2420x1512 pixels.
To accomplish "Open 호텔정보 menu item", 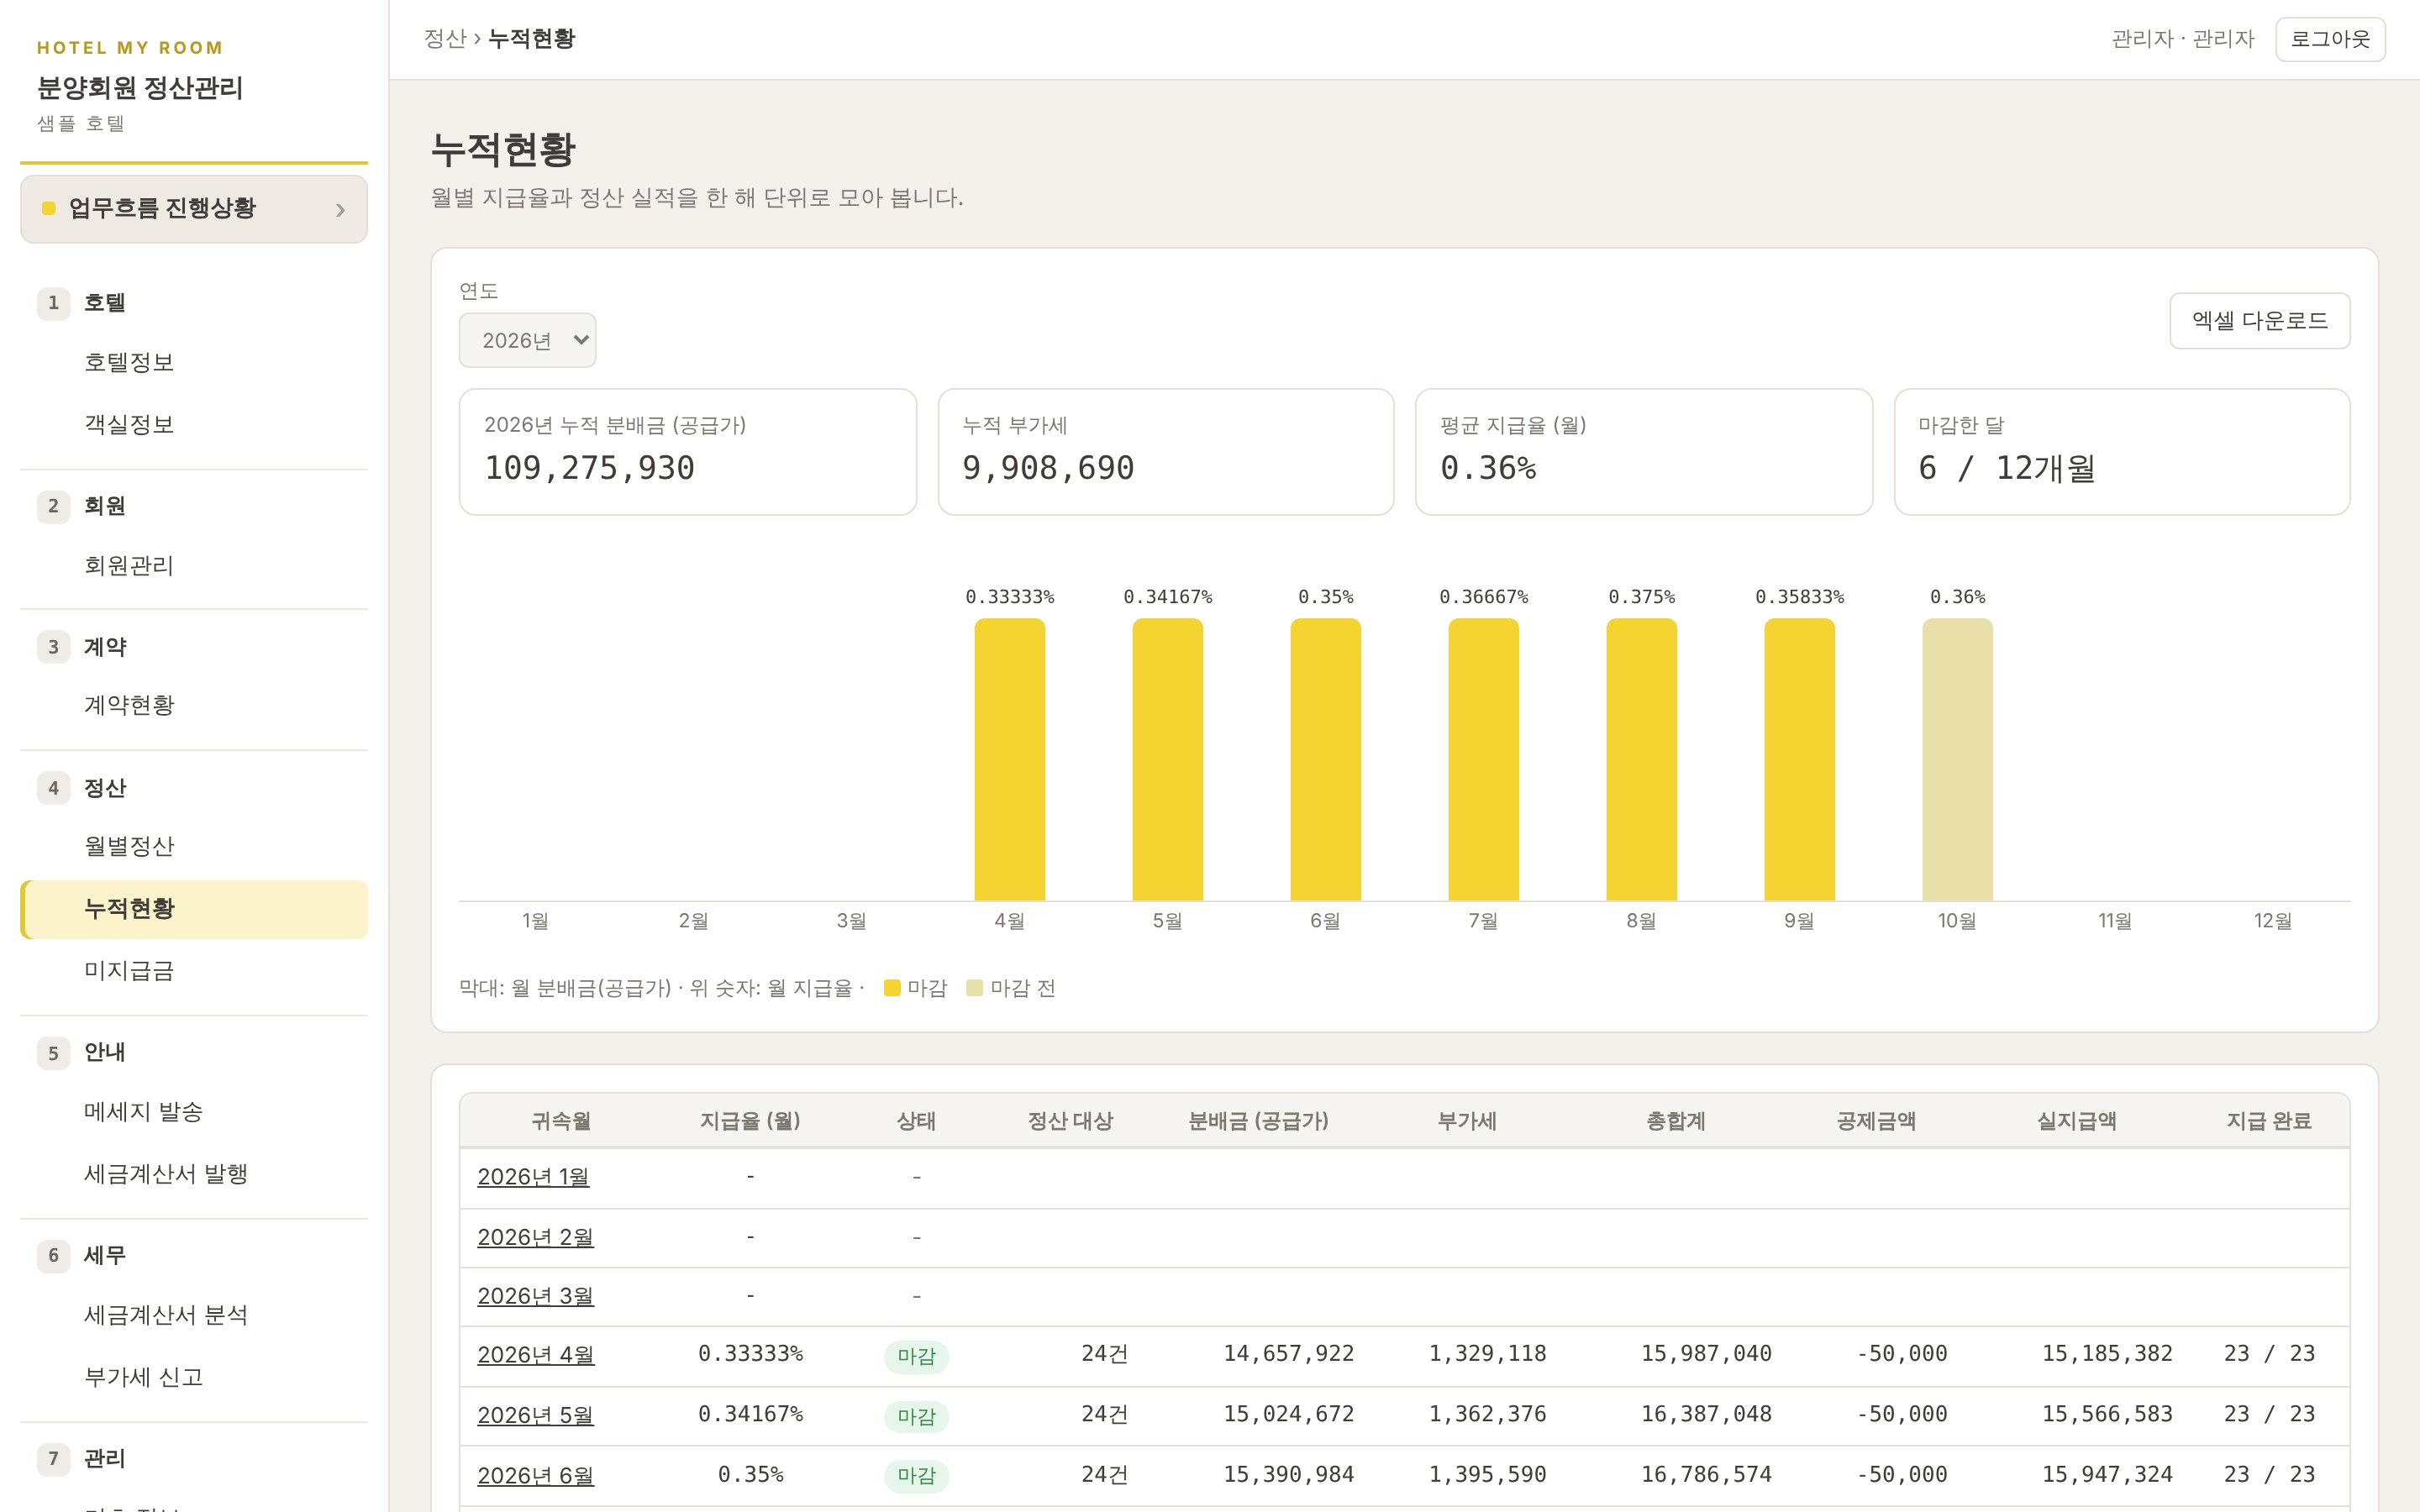I will coord(129,362).
